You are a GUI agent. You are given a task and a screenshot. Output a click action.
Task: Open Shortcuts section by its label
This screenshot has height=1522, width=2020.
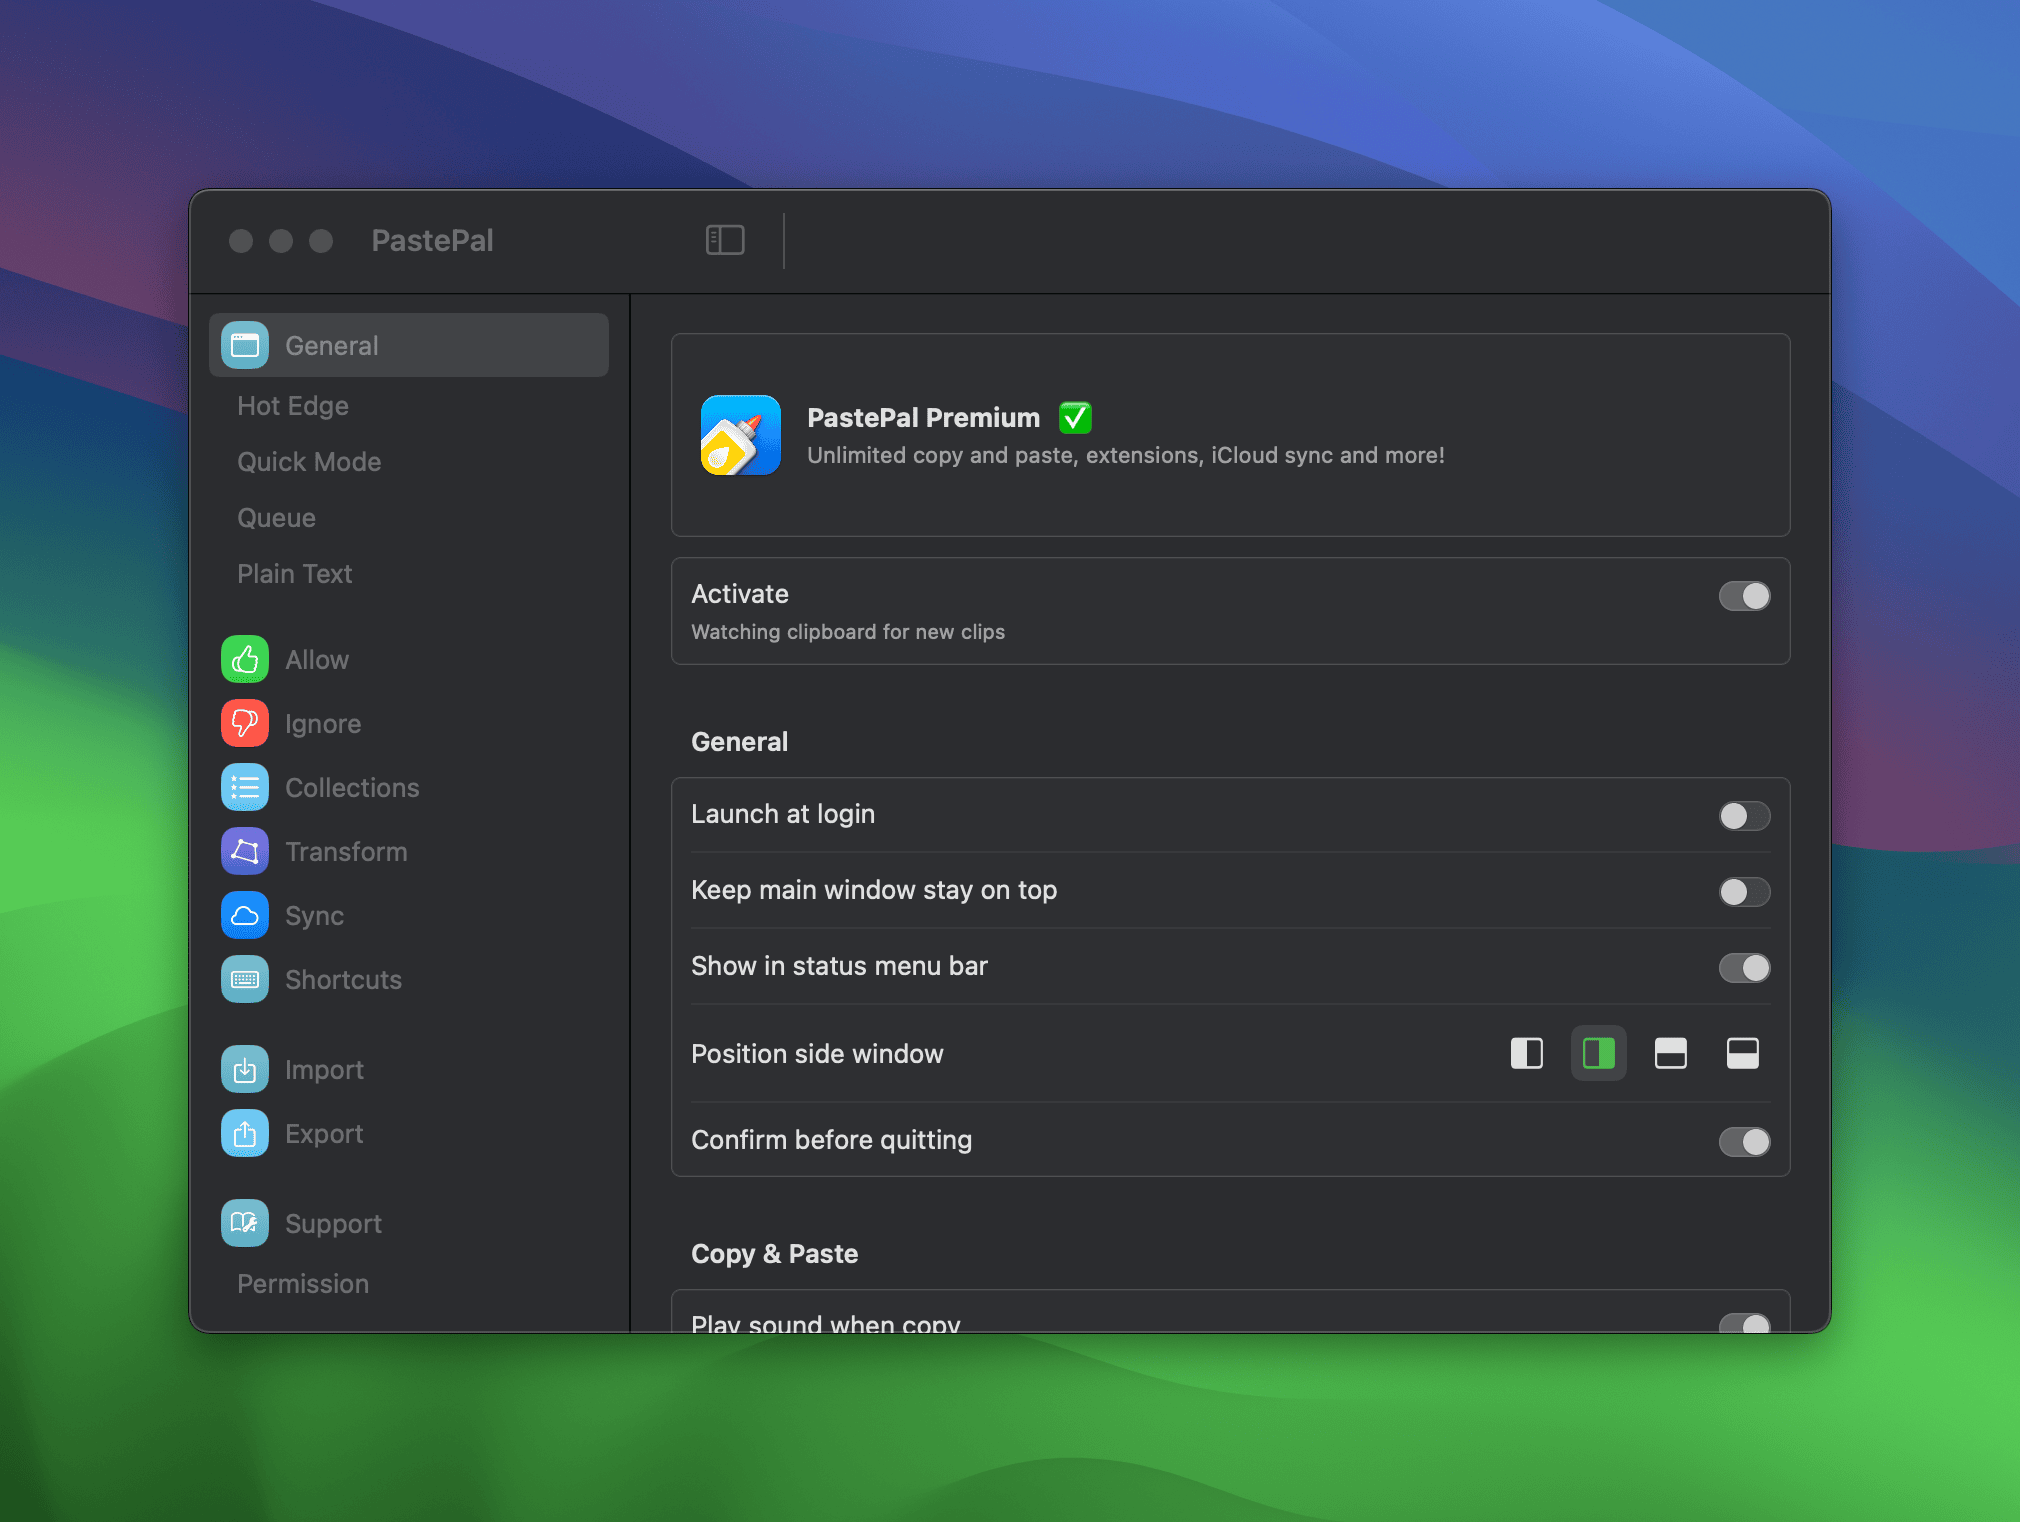click(343, 979)
